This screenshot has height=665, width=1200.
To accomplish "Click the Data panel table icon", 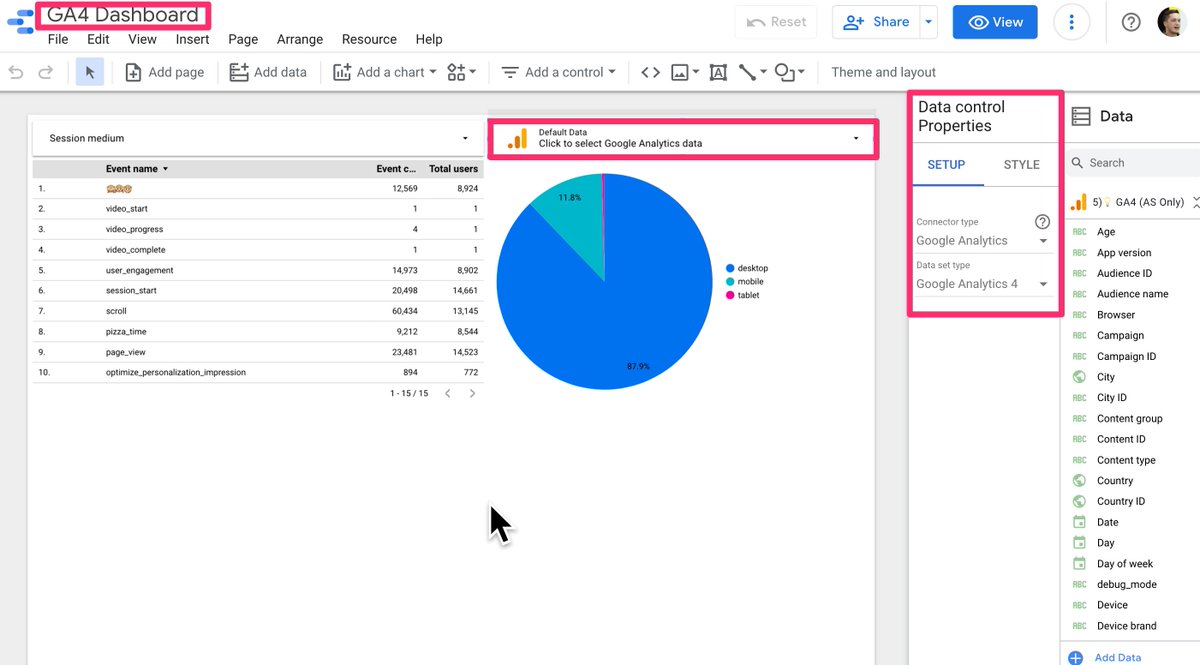I will click(1080, 116).
